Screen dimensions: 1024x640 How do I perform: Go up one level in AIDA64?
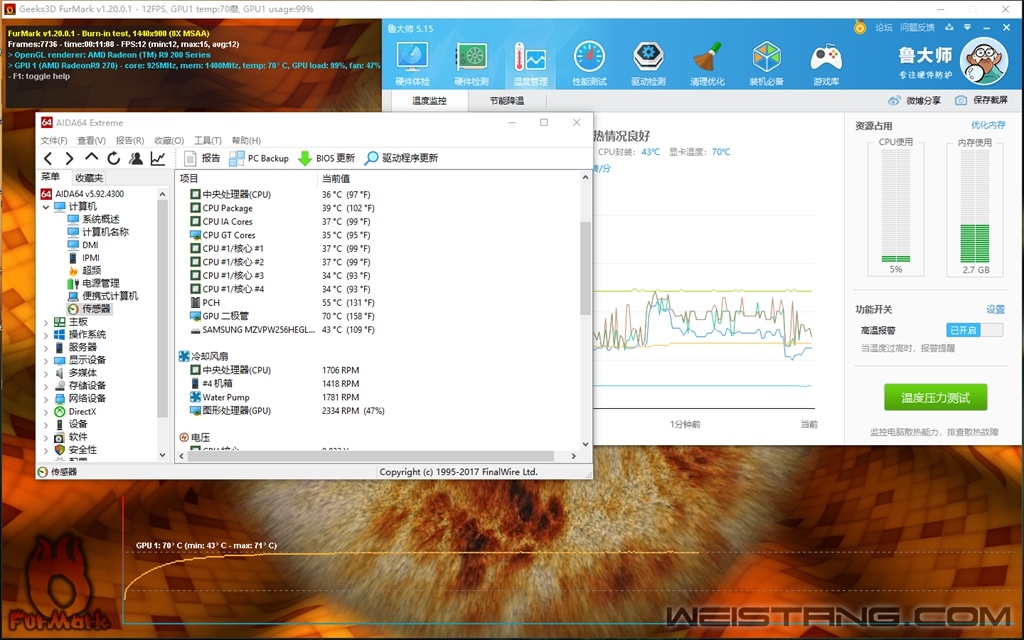(x=91, y=158)
